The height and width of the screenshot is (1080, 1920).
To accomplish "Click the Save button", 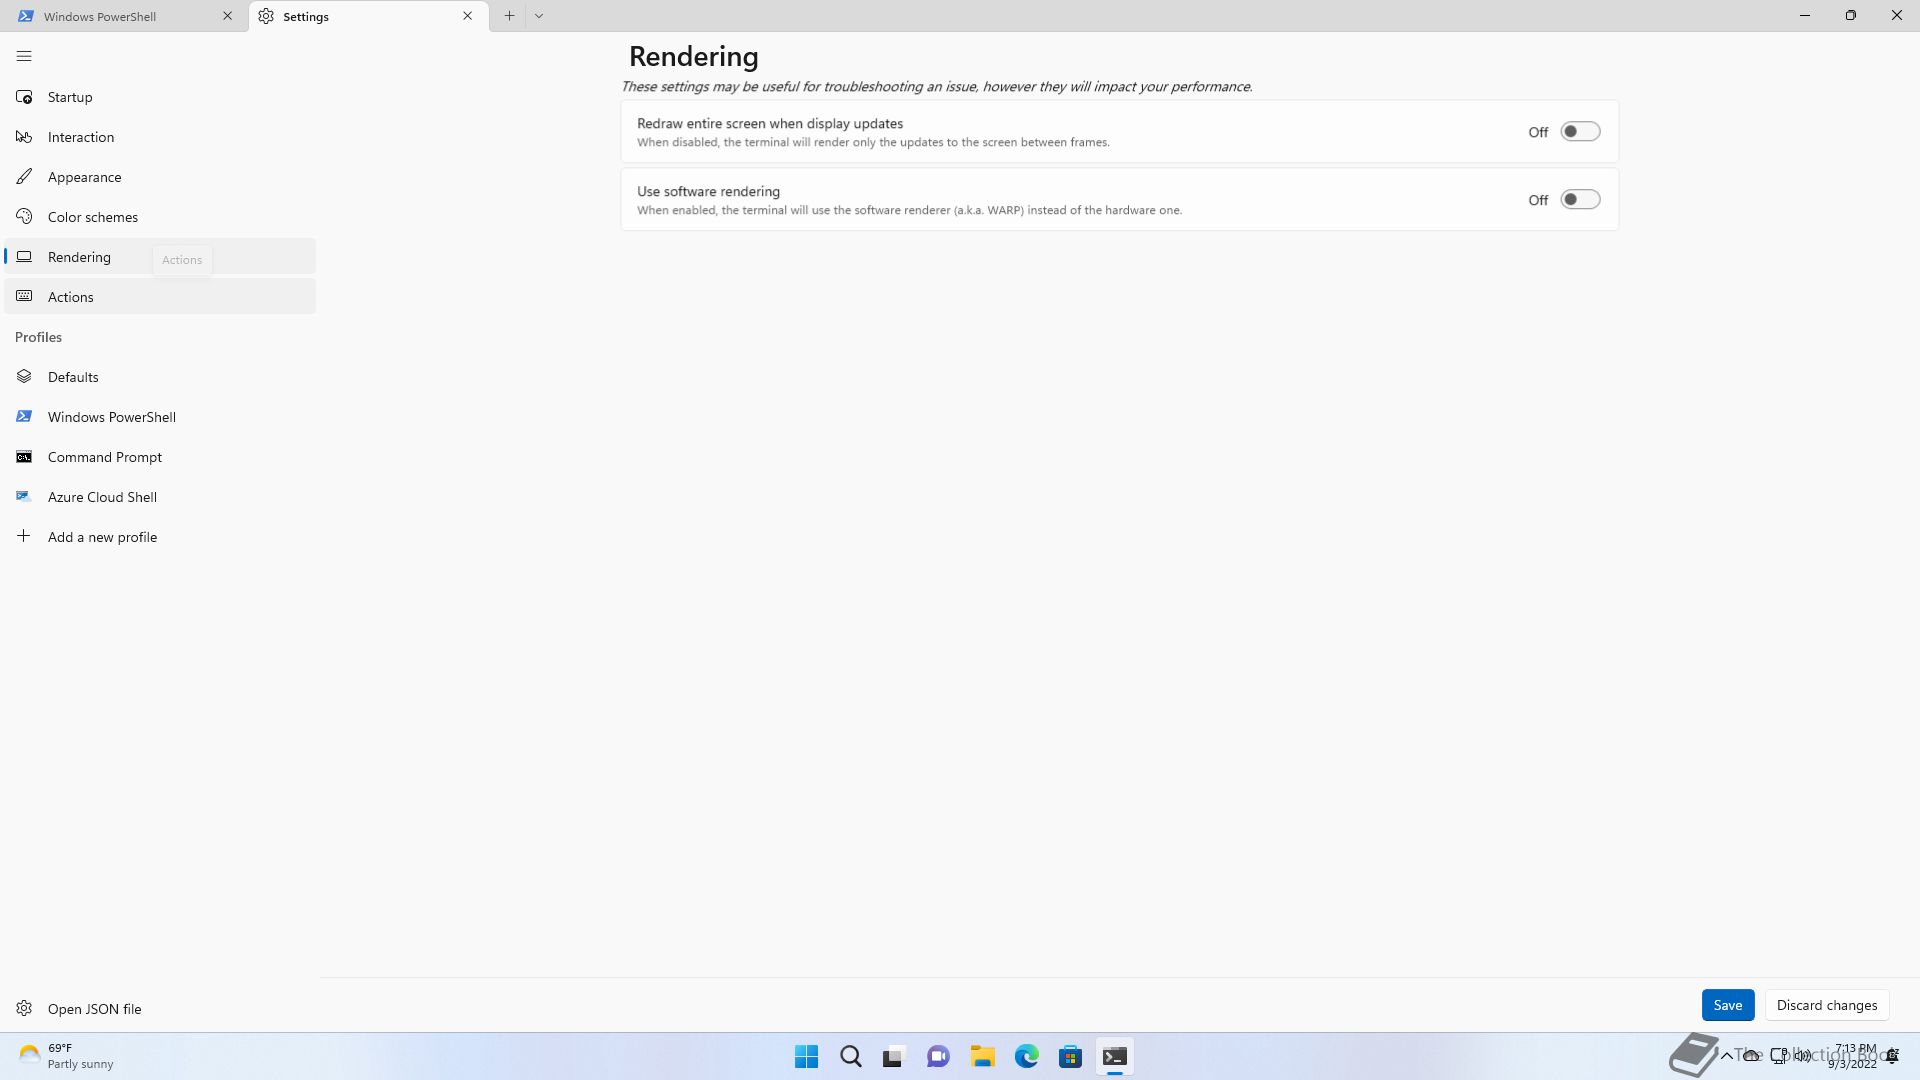I will (1727, 1005).
